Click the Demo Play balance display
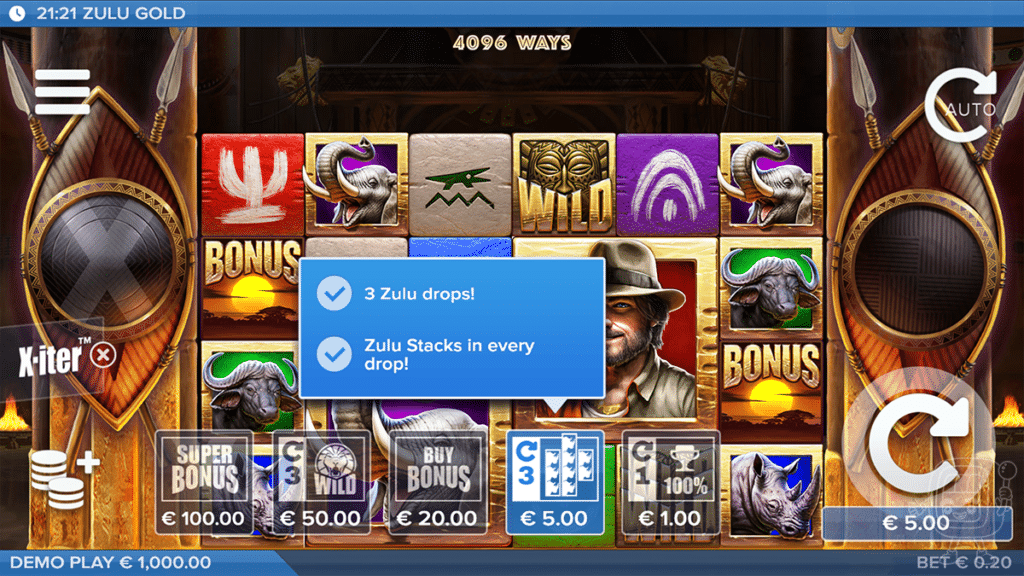Viewport: 1024px width, 576px height. click(x=110, y=562)
